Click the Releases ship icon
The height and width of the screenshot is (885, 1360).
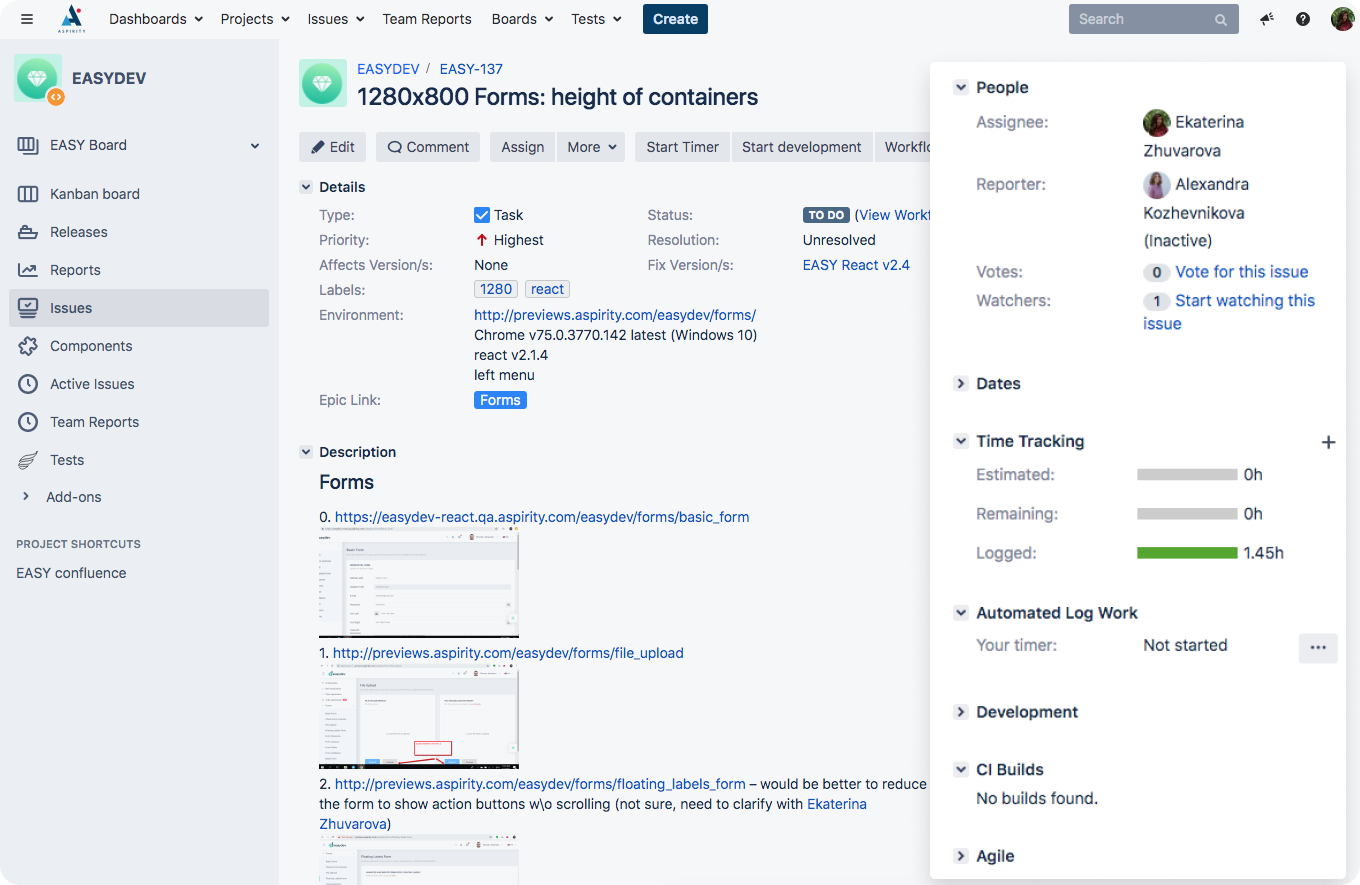tap(28, 232)
